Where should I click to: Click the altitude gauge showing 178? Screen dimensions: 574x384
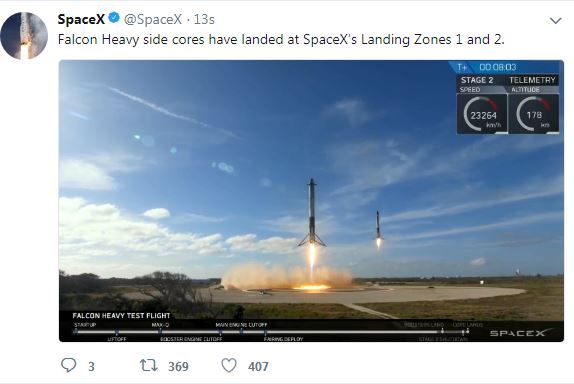coord(534,114)
